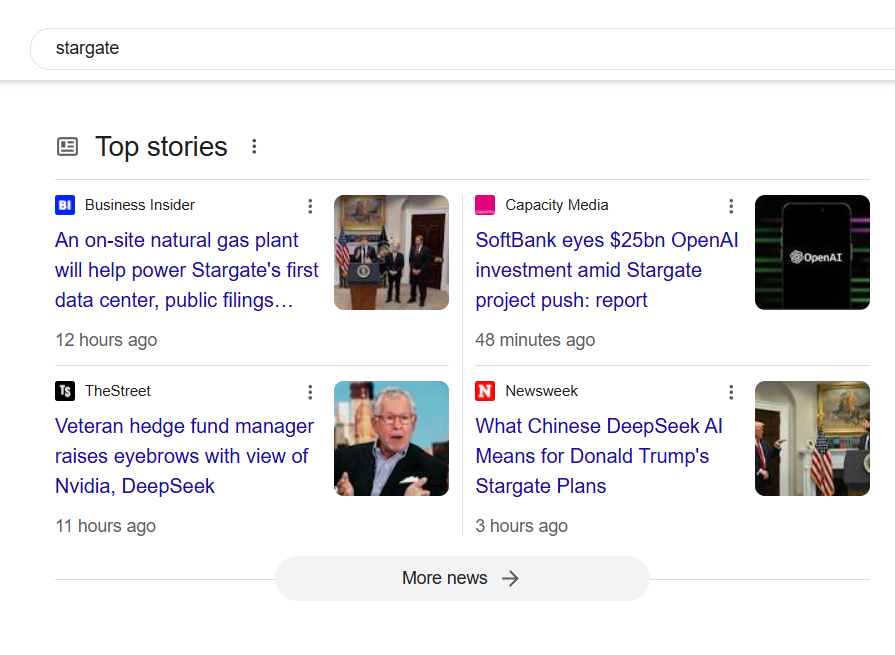Screen dimensions: 895x655
Task: Click the Capacity Media source name
Action: point(557,205)
